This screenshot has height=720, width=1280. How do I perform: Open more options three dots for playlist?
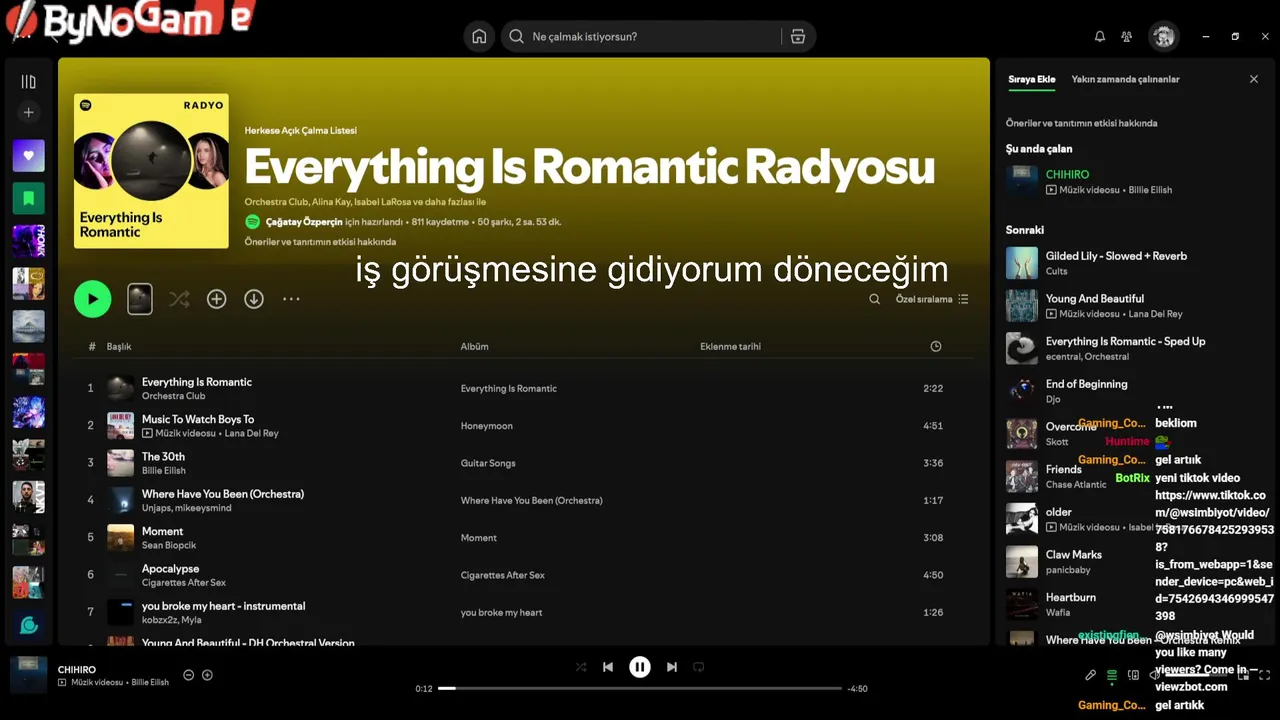point(291,299)
